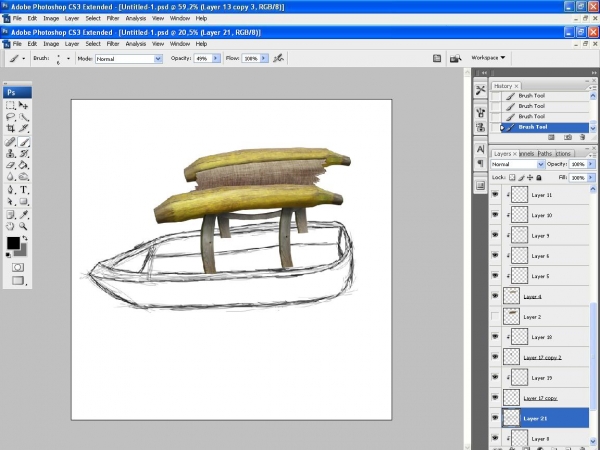
Task: Open the Character panel dock icon
Action: (481, 149)
